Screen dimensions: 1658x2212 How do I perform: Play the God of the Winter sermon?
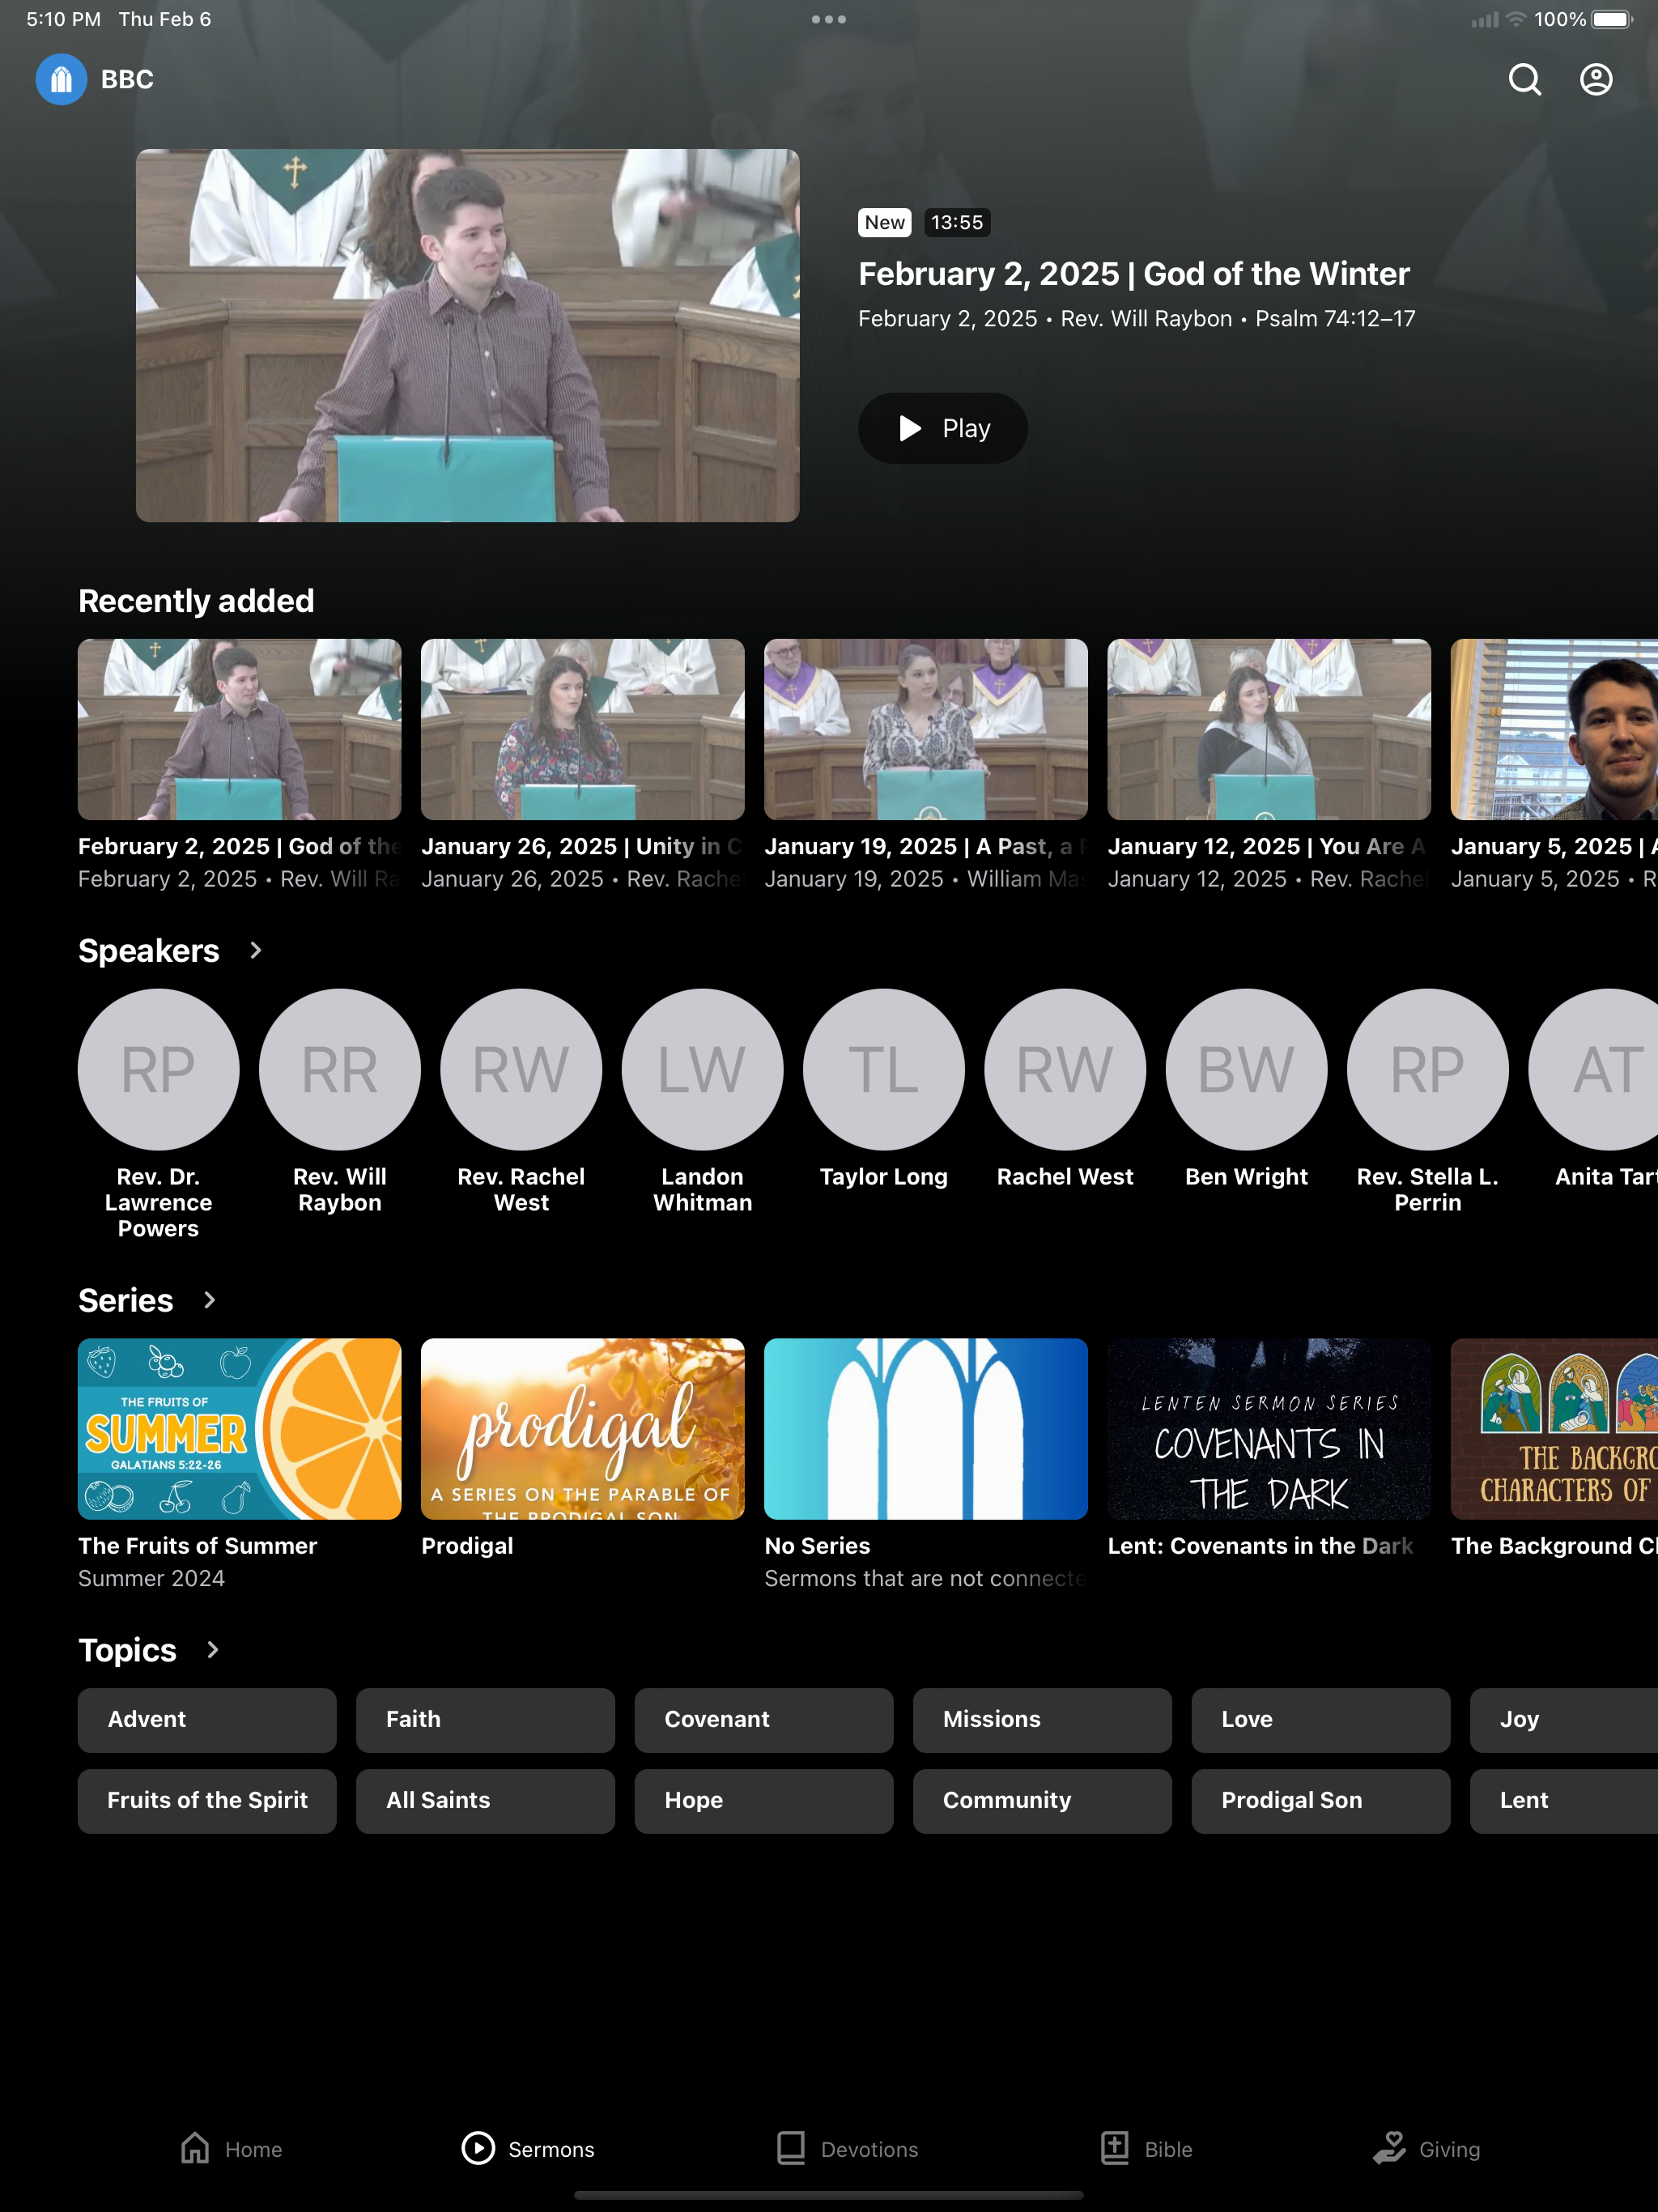942,428
